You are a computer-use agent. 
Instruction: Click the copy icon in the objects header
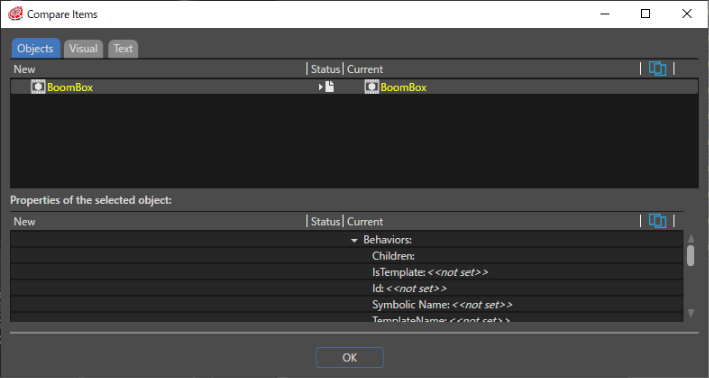pyautogui.click(x=657, y=69)
